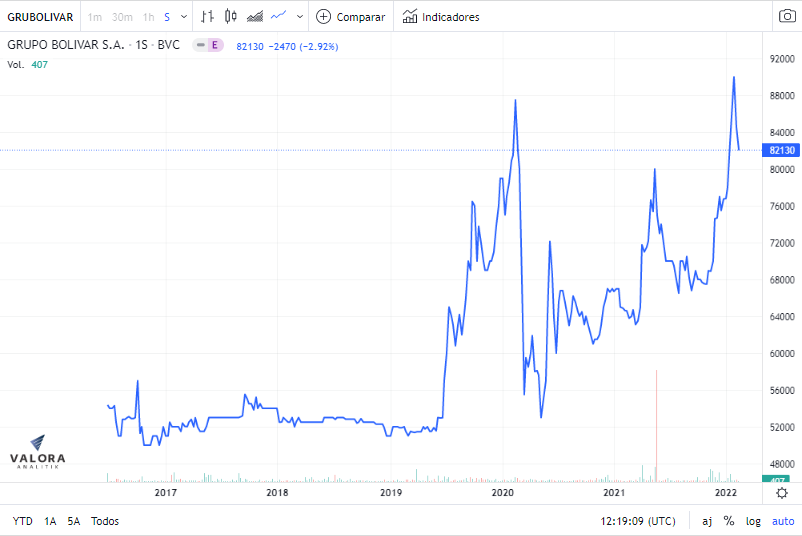Screen dimensions: 802x536
Task: Click the 76000 price axis label
Action: click(x=782, y=206)
